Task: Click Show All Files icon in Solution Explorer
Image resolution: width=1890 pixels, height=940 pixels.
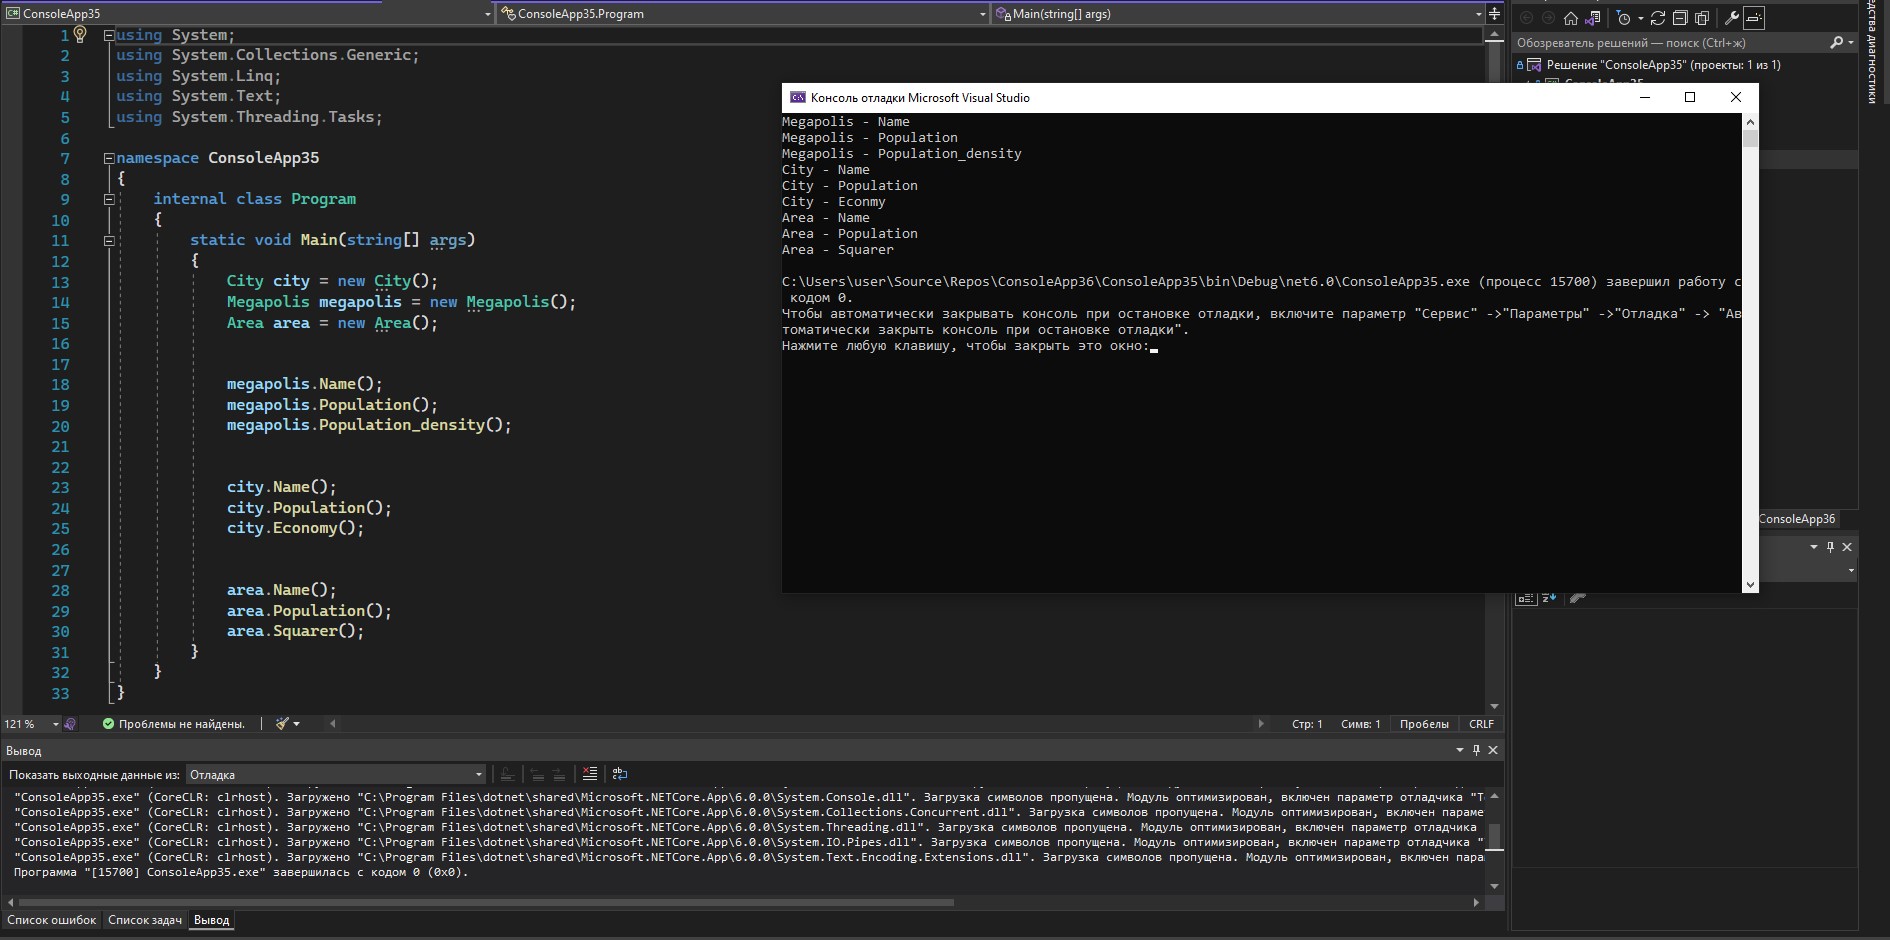Action: tap(1702, 18)
